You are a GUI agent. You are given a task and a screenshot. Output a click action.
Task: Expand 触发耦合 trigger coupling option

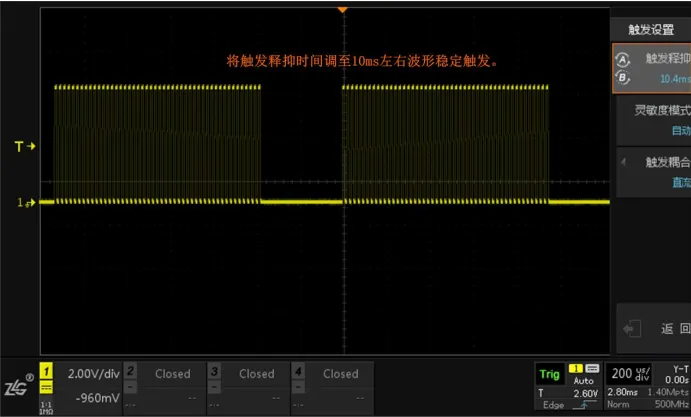pyautogui.click(x=654, y=172)
